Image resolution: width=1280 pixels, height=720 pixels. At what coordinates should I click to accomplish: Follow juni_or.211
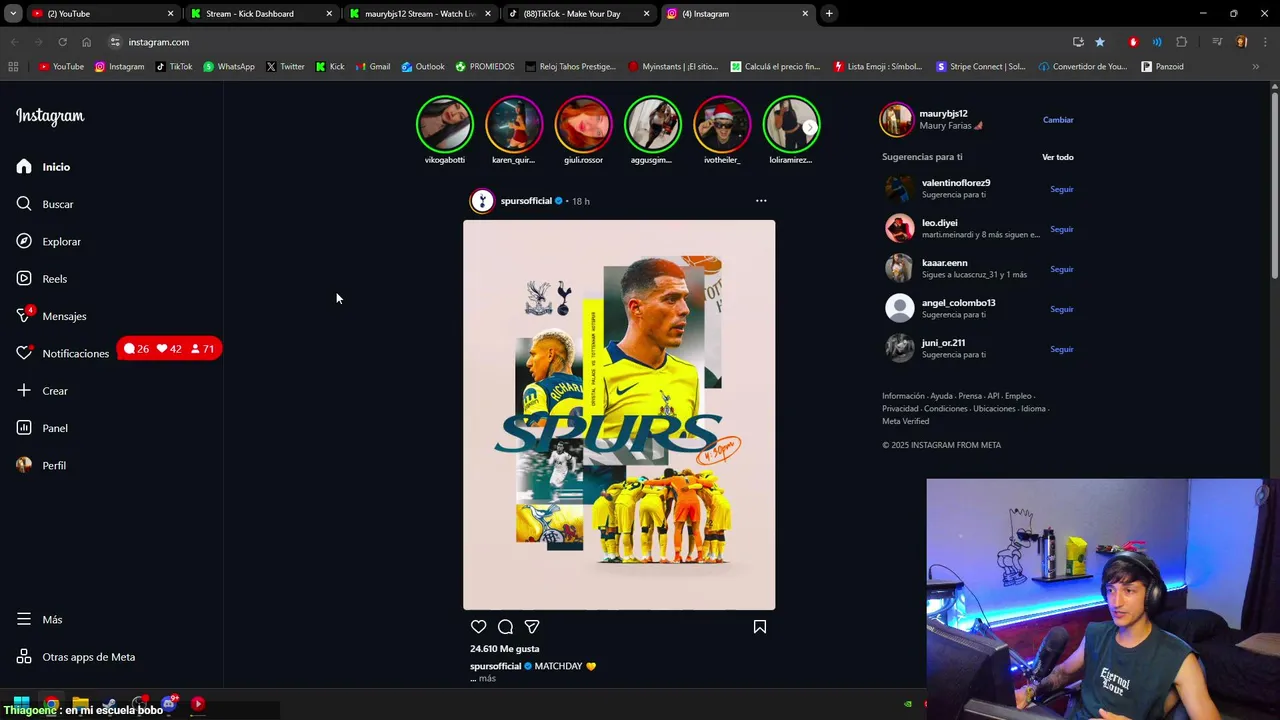tap(1062, 349)
